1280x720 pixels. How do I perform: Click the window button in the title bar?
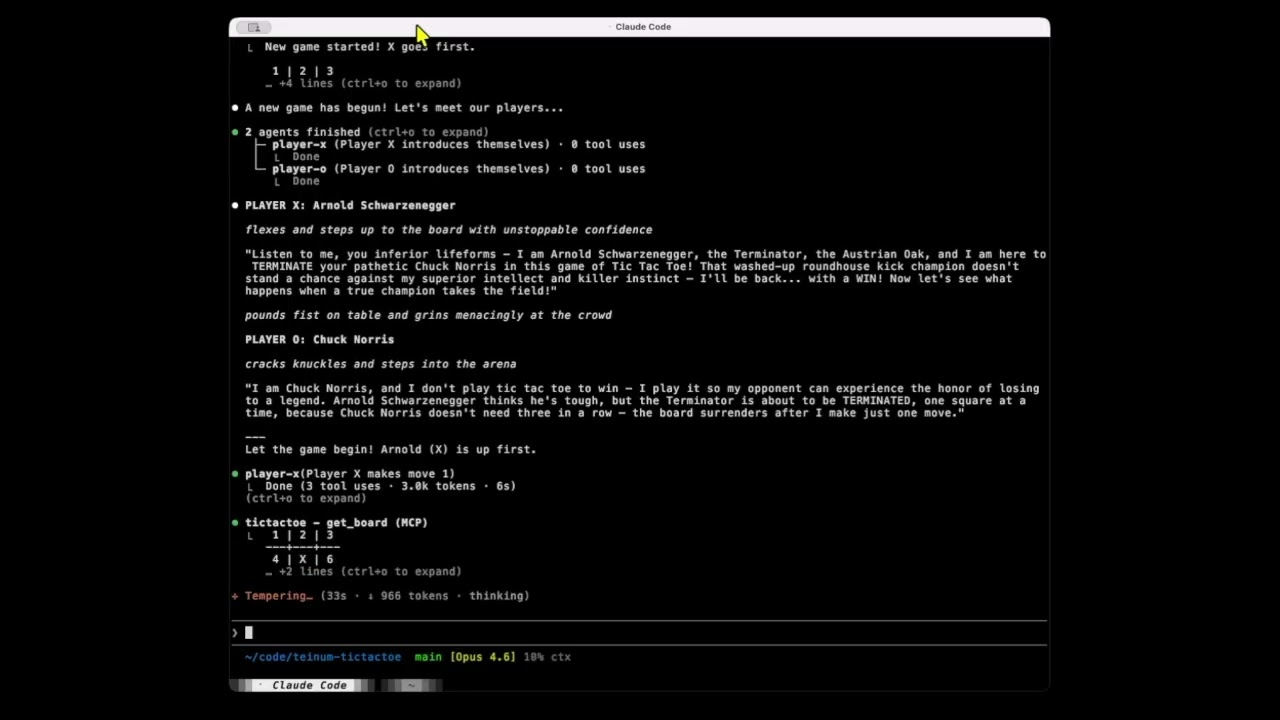coord(254,27)
